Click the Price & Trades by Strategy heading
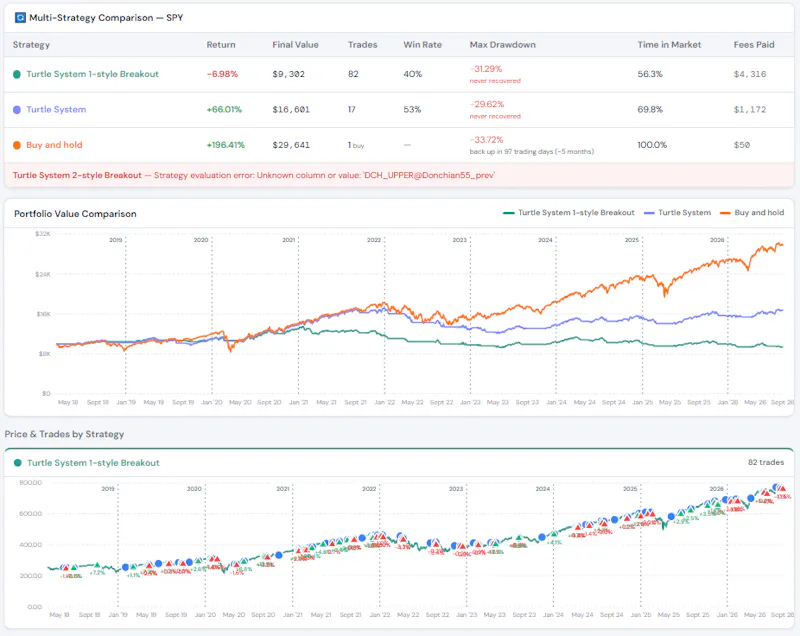The width and height of the screenshot is (800, 636). coord(64,434)
